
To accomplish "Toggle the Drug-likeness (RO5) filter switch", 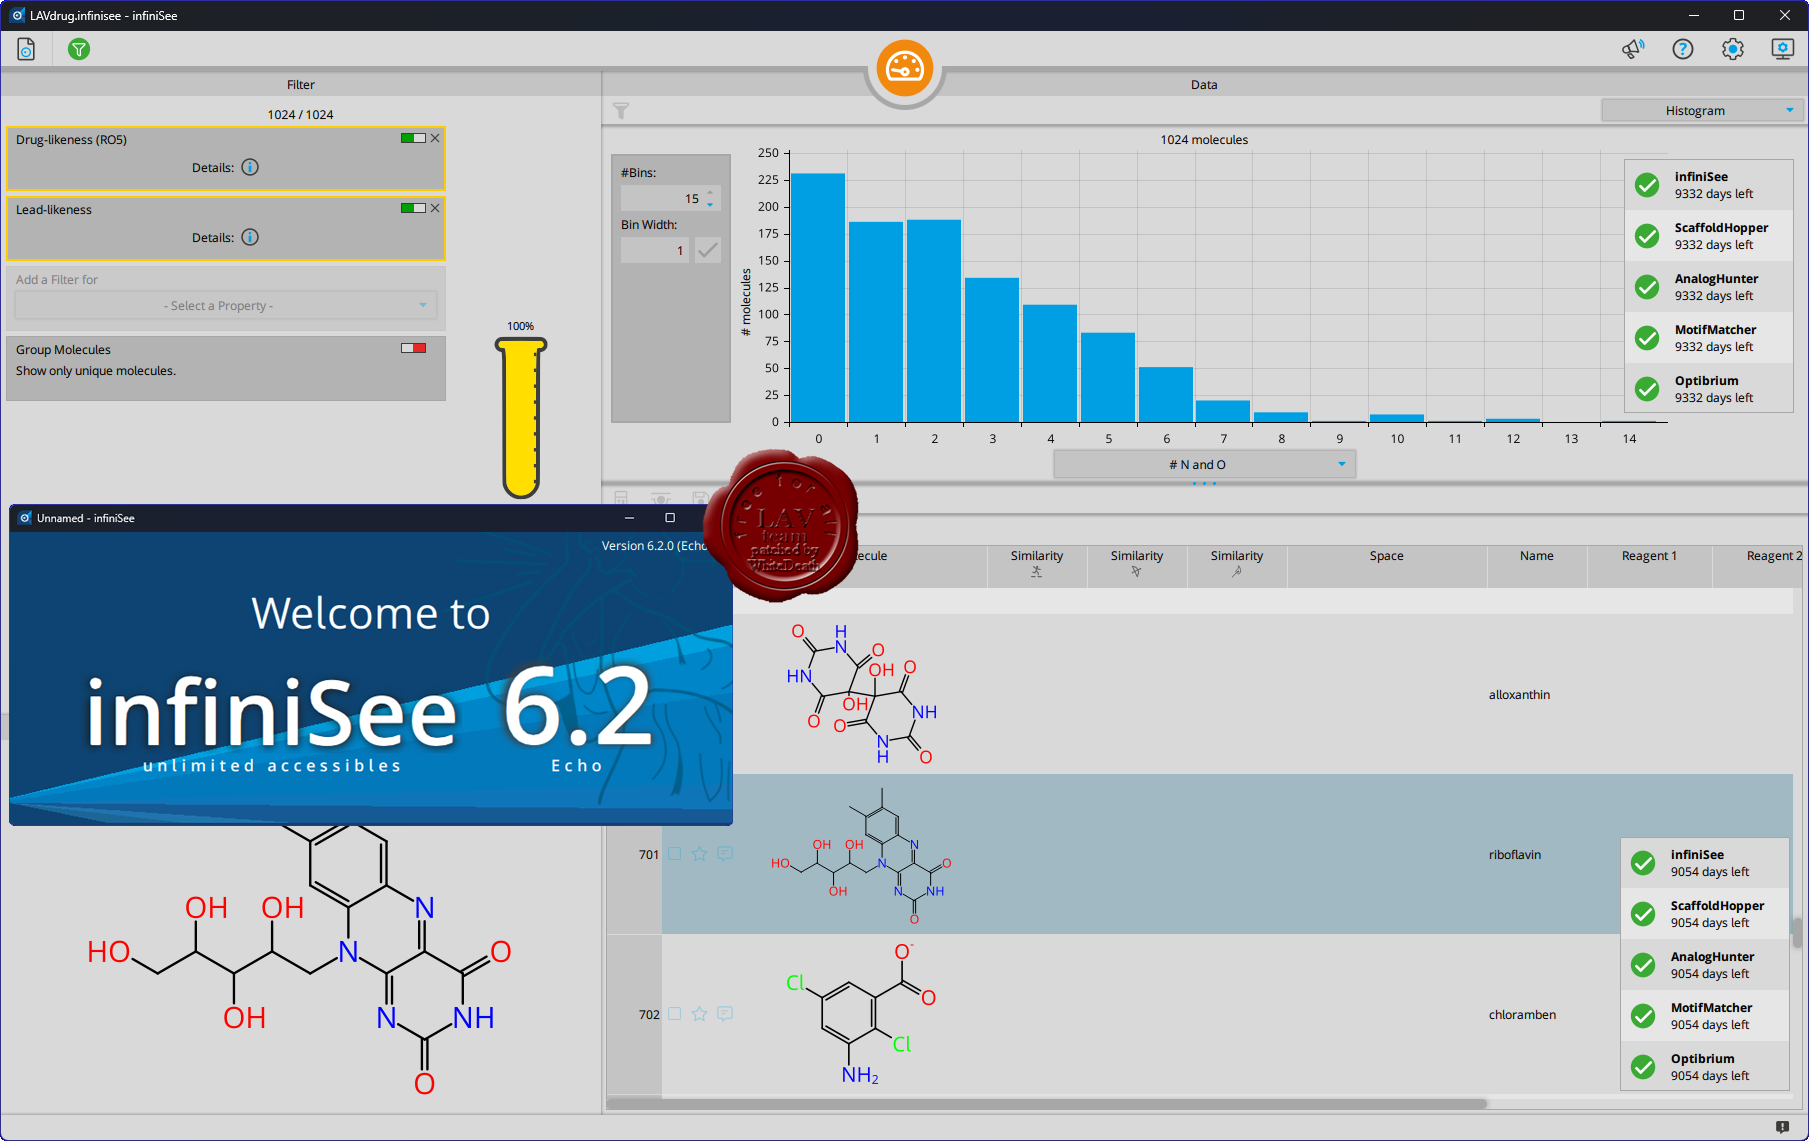I will tap(413, 138).
